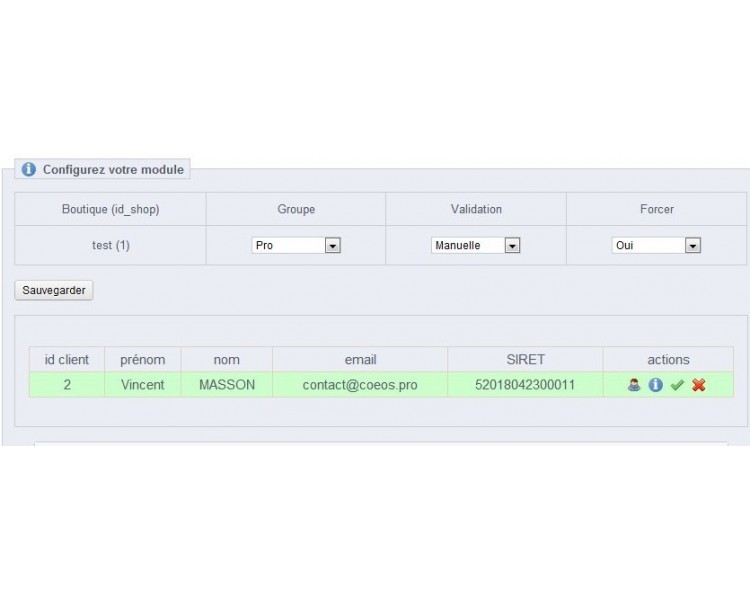Reject customer with the red cross icon
Screen dimensions: 750x600
click(x=699, y=385)
